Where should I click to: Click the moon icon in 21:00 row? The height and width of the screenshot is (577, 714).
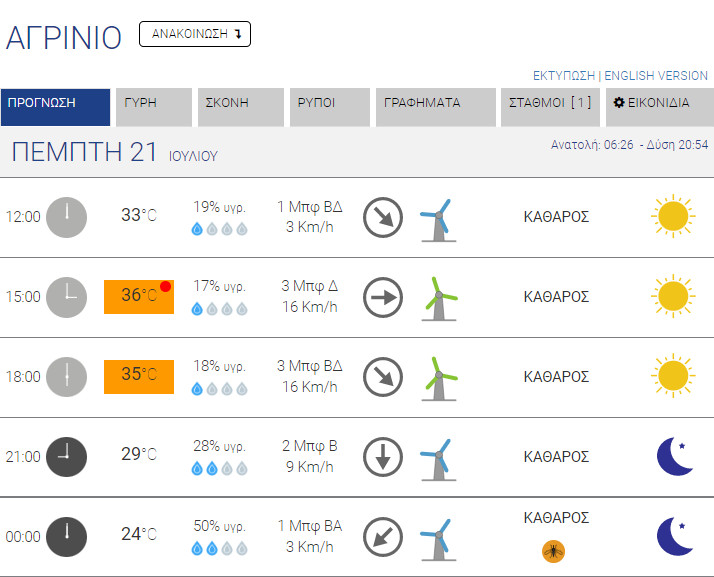click(x=674, y=456)
